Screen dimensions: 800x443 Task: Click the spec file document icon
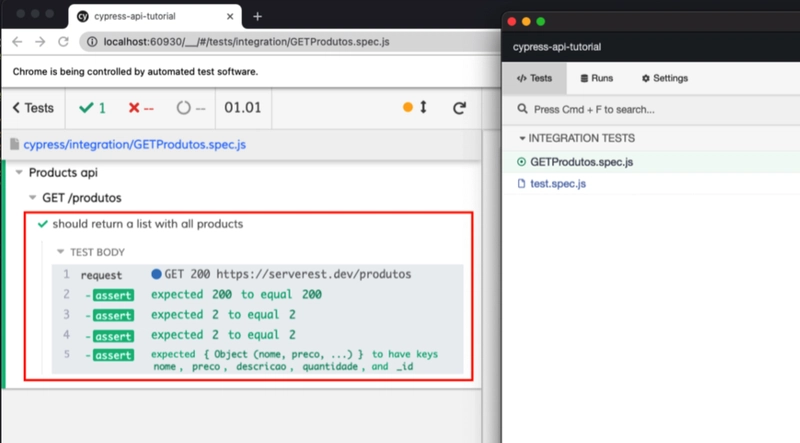coord(15,144)
